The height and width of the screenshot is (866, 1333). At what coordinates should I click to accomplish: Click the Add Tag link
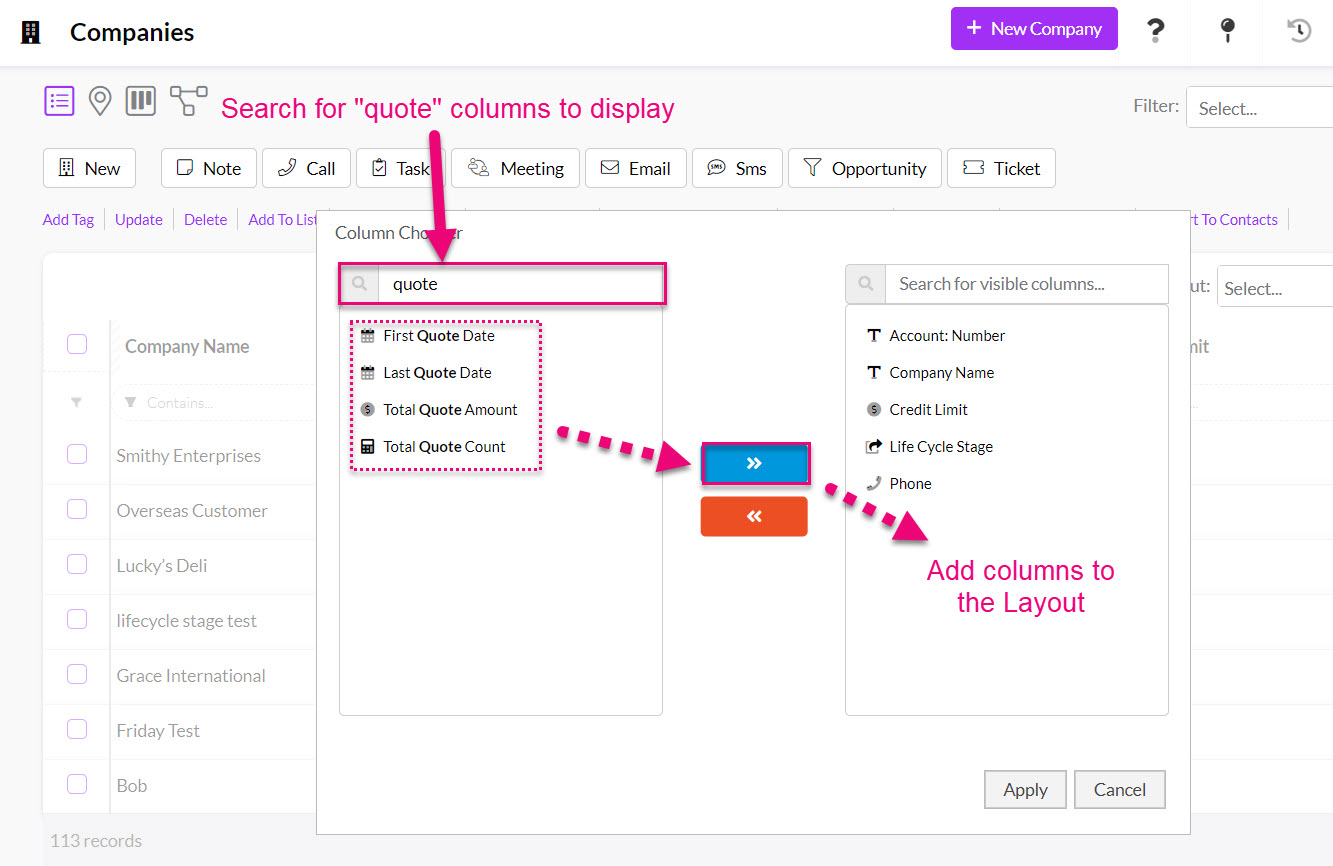68,220
